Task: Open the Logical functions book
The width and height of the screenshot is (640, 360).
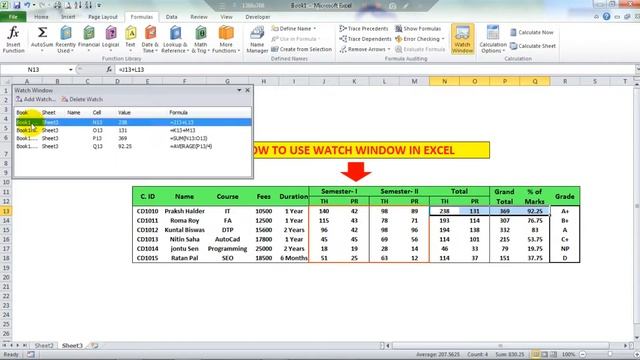Action: coord(110,39)
